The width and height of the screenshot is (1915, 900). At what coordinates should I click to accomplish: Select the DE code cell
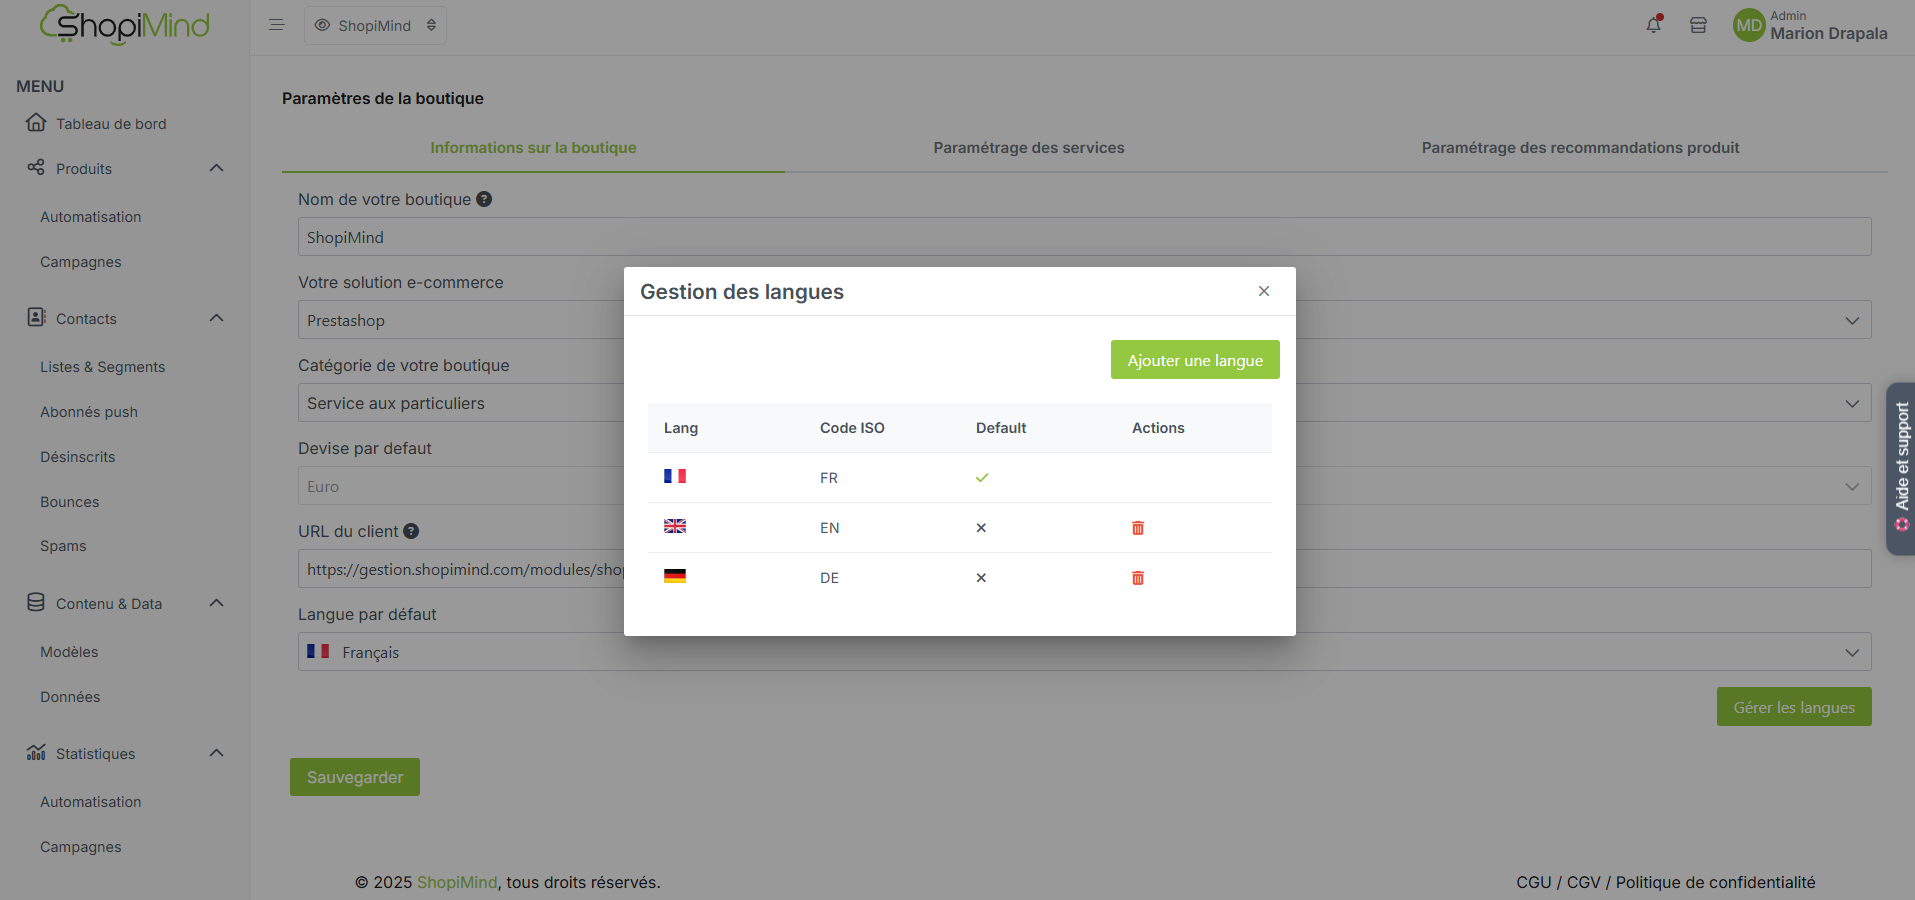(x=830, y=578)
